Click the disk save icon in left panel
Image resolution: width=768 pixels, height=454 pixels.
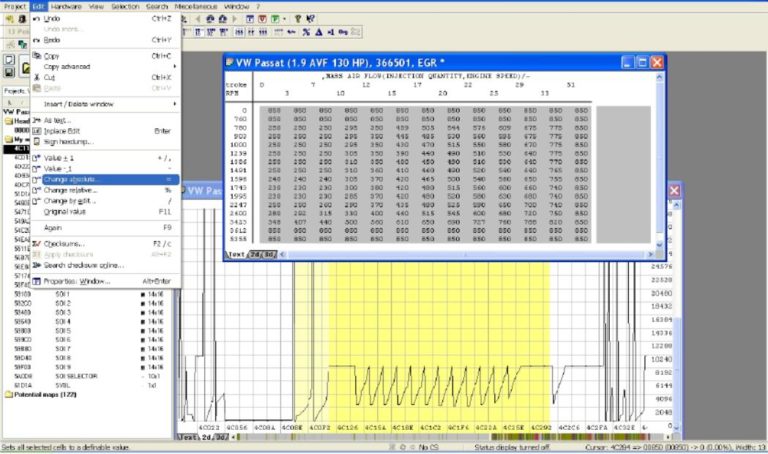point(9,72)
